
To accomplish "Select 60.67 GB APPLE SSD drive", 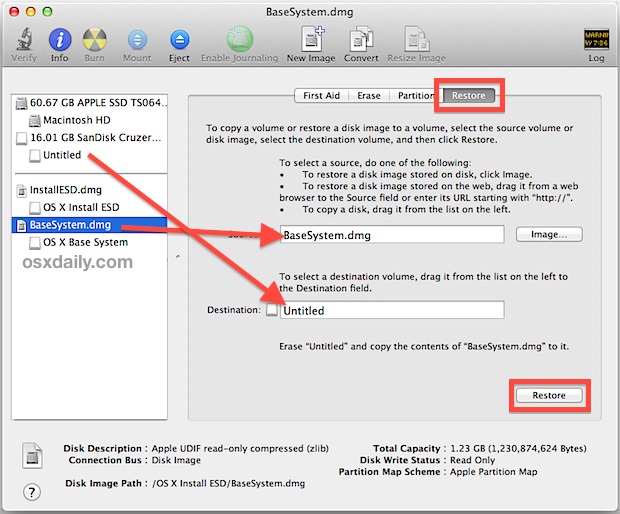I will coord(90,103).
